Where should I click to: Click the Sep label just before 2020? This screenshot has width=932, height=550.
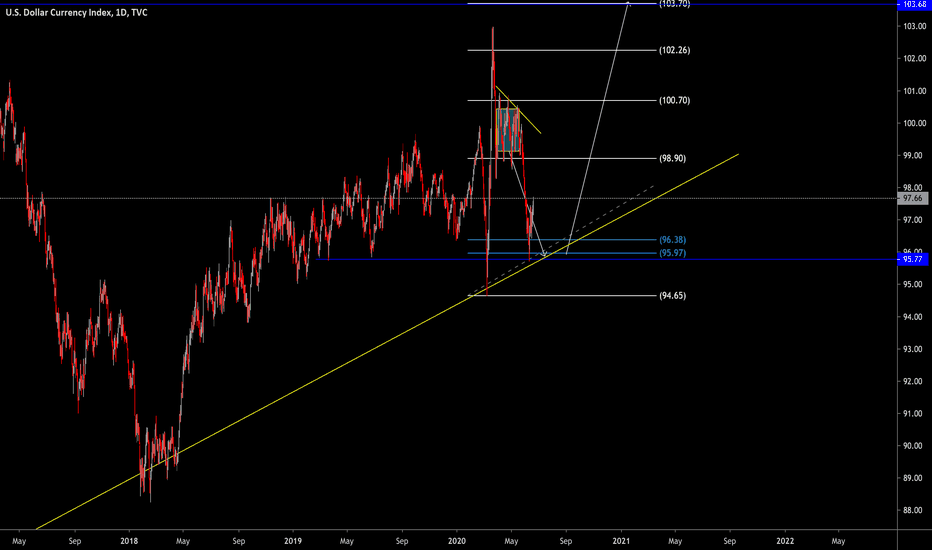(402, 541)
